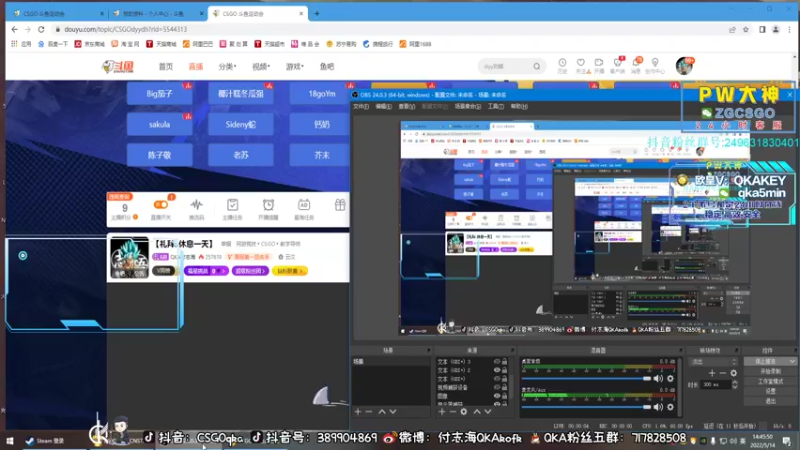Open the 星海任务 AD icon
This screenshot has width=800, height=450.
304,205
